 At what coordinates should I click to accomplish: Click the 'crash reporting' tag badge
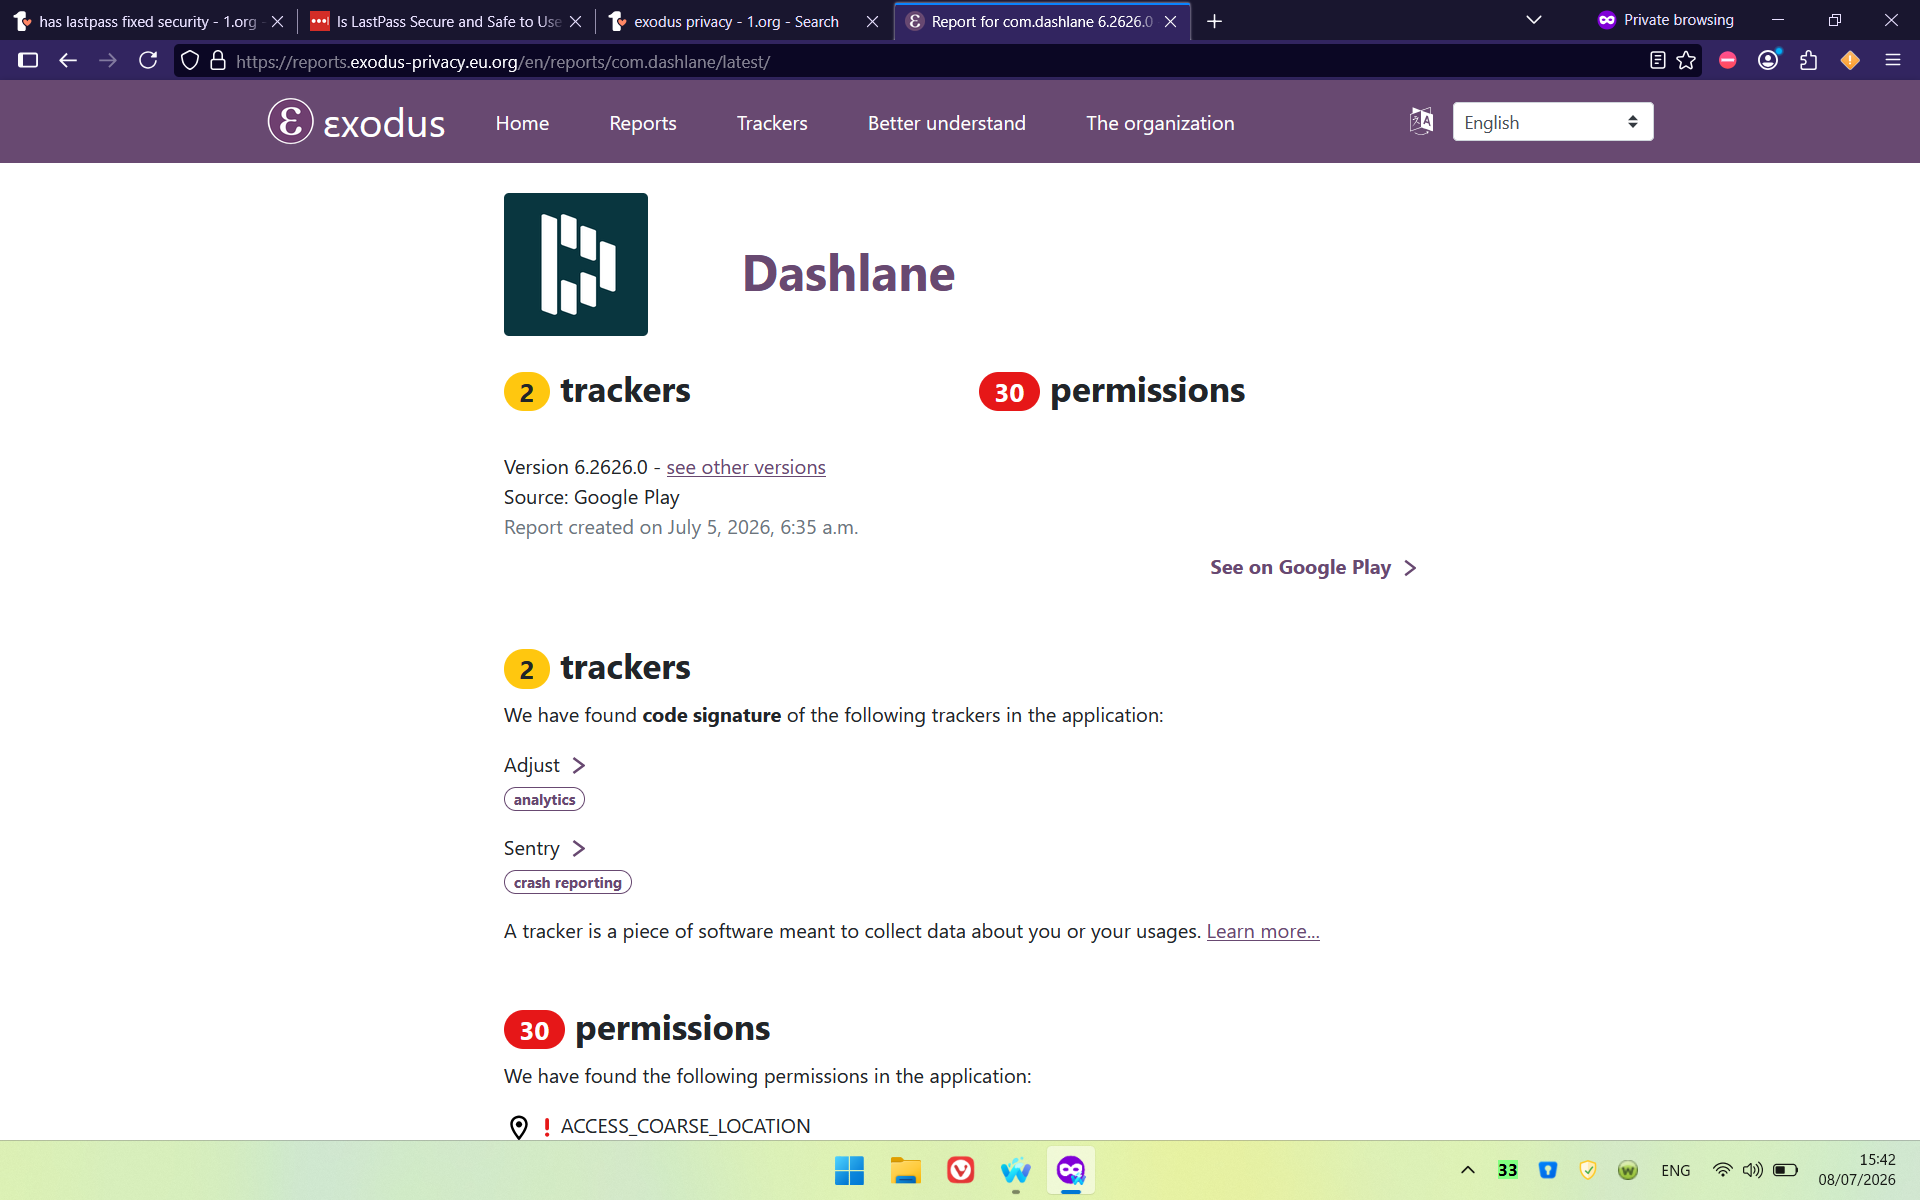pos(567,882)
